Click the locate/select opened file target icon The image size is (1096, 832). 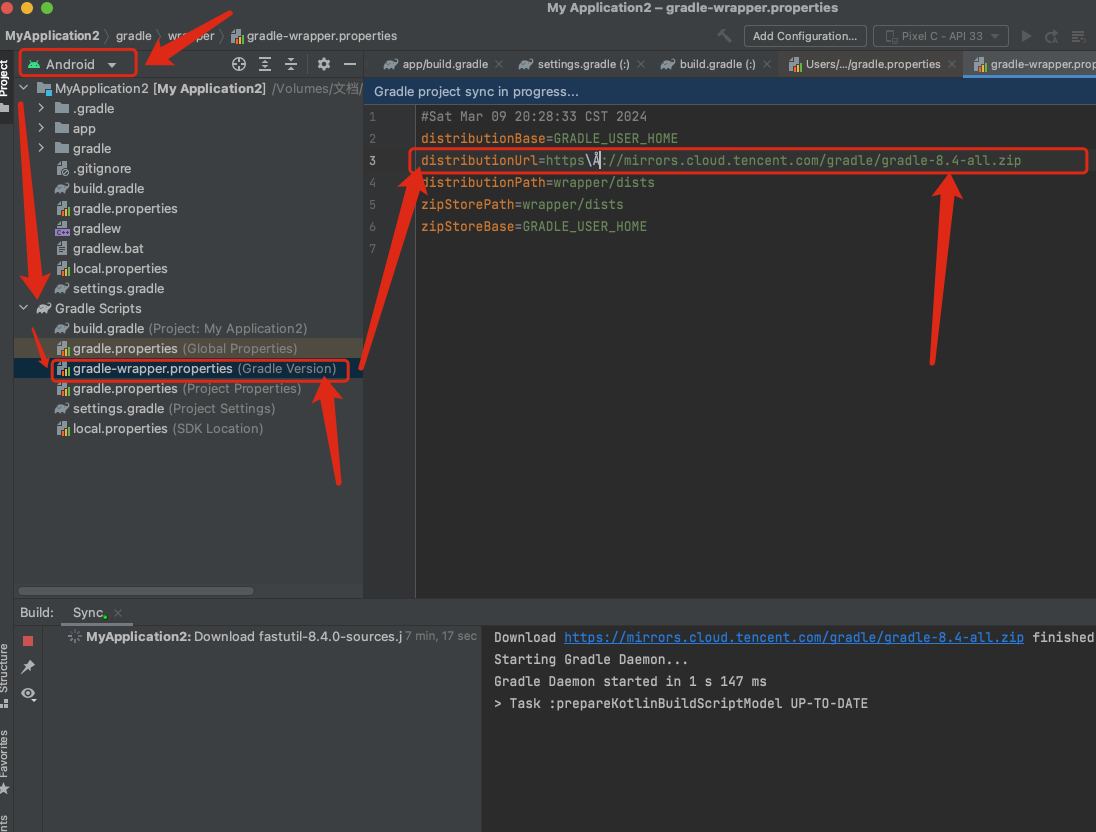click(239, 64)
